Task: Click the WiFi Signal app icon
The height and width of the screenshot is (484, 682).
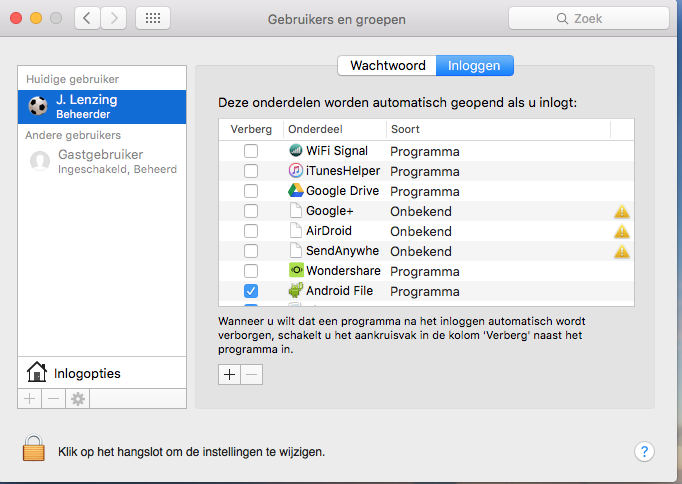Action: coord(296,151)
